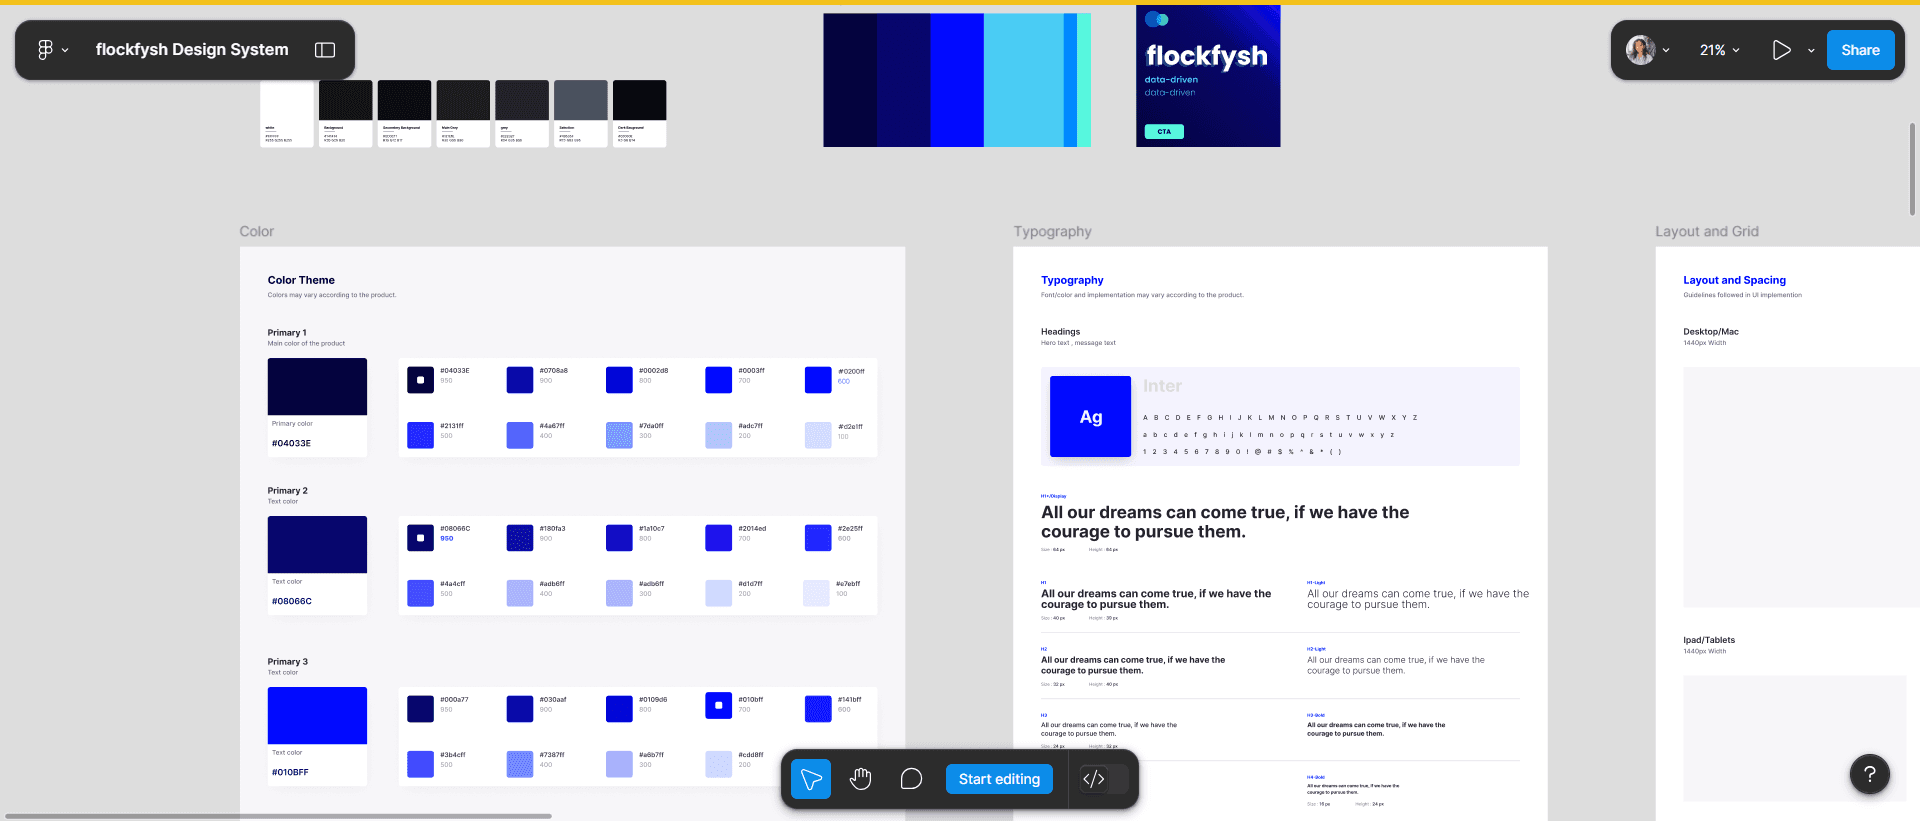
Task: Select the #7387ff 400 swatch
Action: [x=520, y=764]
